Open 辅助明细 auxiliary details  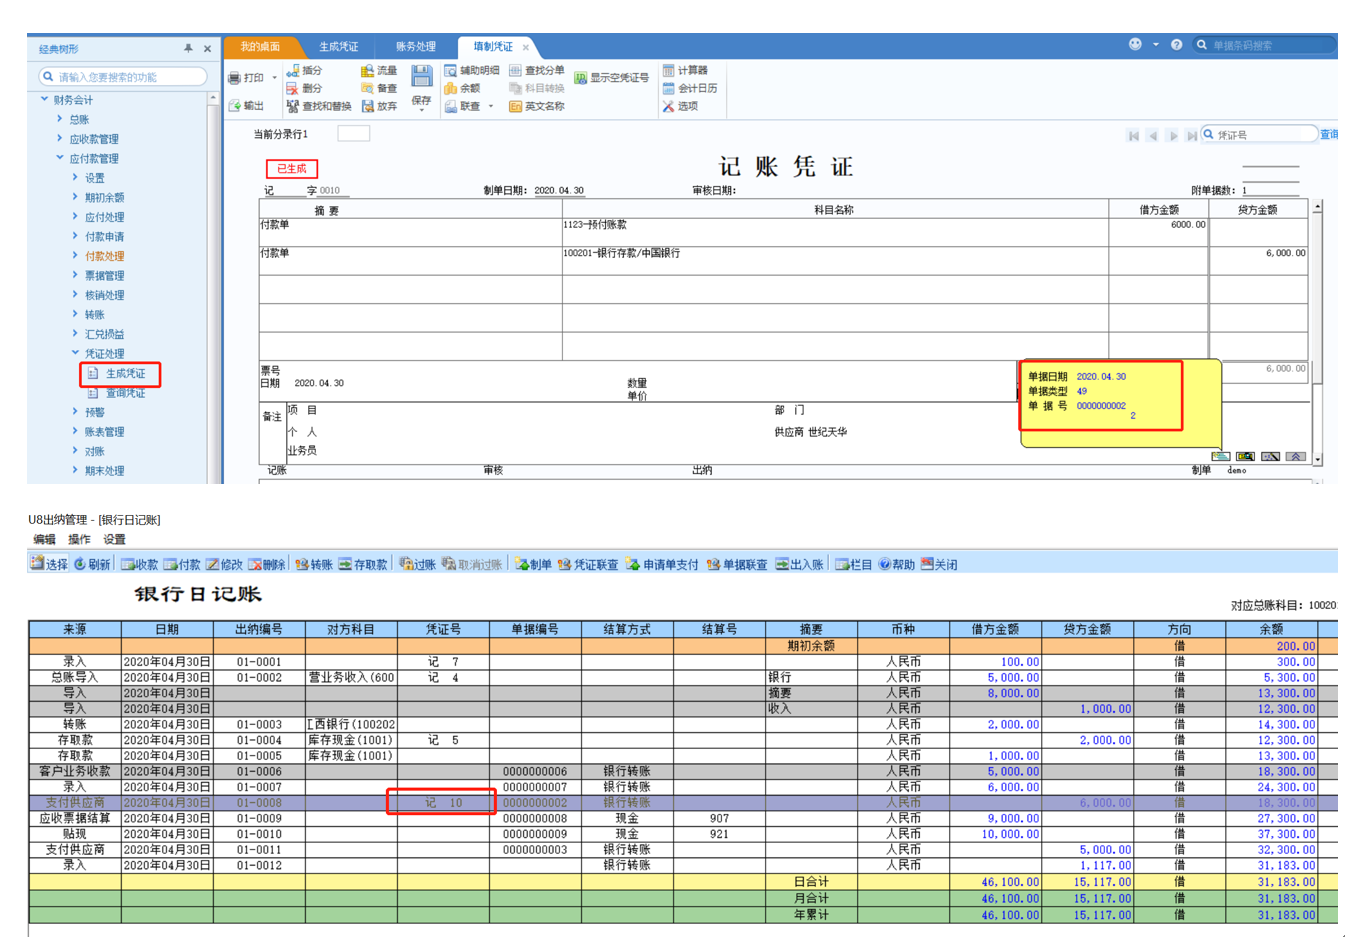(x=472, y=70)
